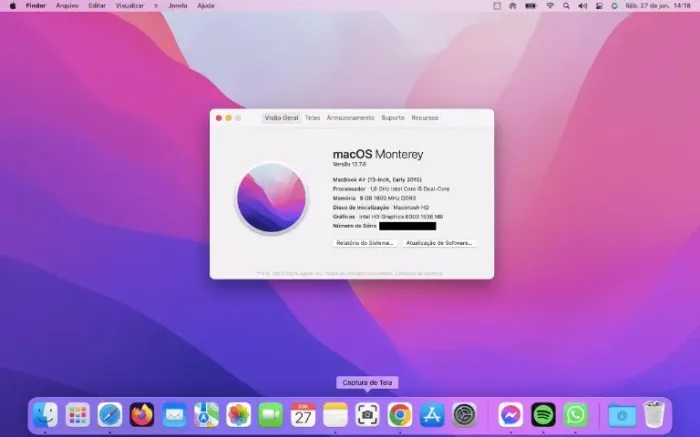Image resolution: width=700 pixels, height=437 pixels.
Task: Close the About This Mac window
Action: point(219,118)
